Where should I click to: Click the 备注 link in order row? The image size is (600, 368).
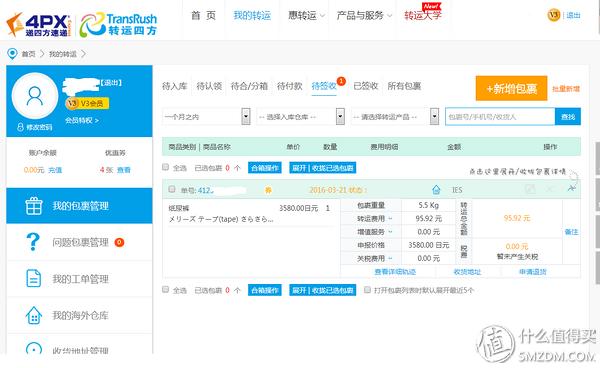tap(571, 232)
